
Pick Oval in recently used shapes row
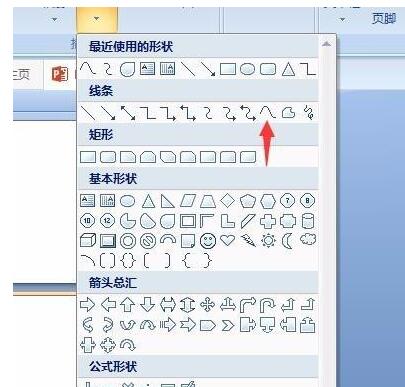pyautogui.click(x=247, y=69)
